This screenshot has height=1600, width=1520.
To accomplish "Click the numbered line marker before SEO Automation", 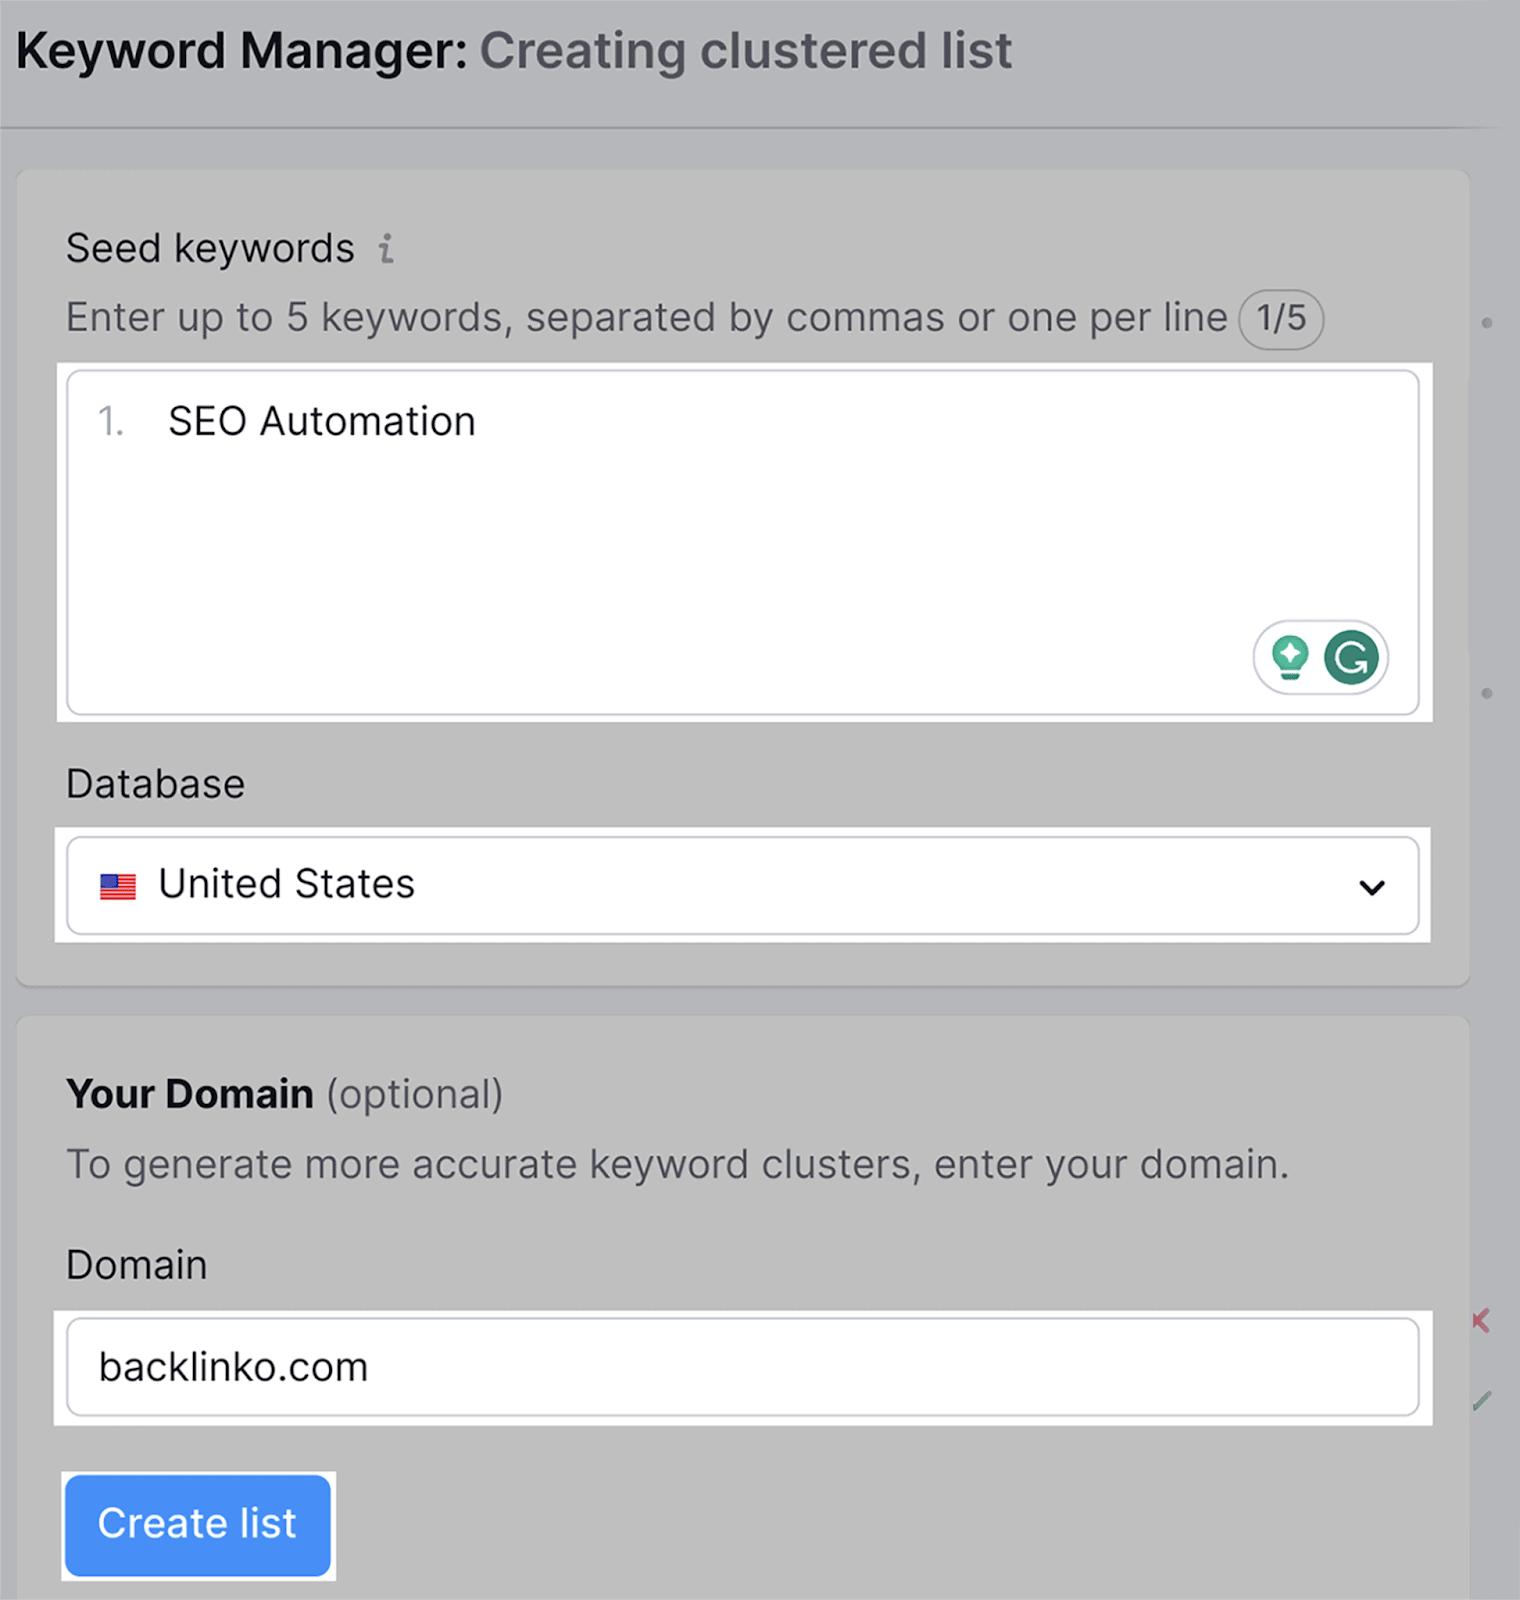I will (110, 420).
